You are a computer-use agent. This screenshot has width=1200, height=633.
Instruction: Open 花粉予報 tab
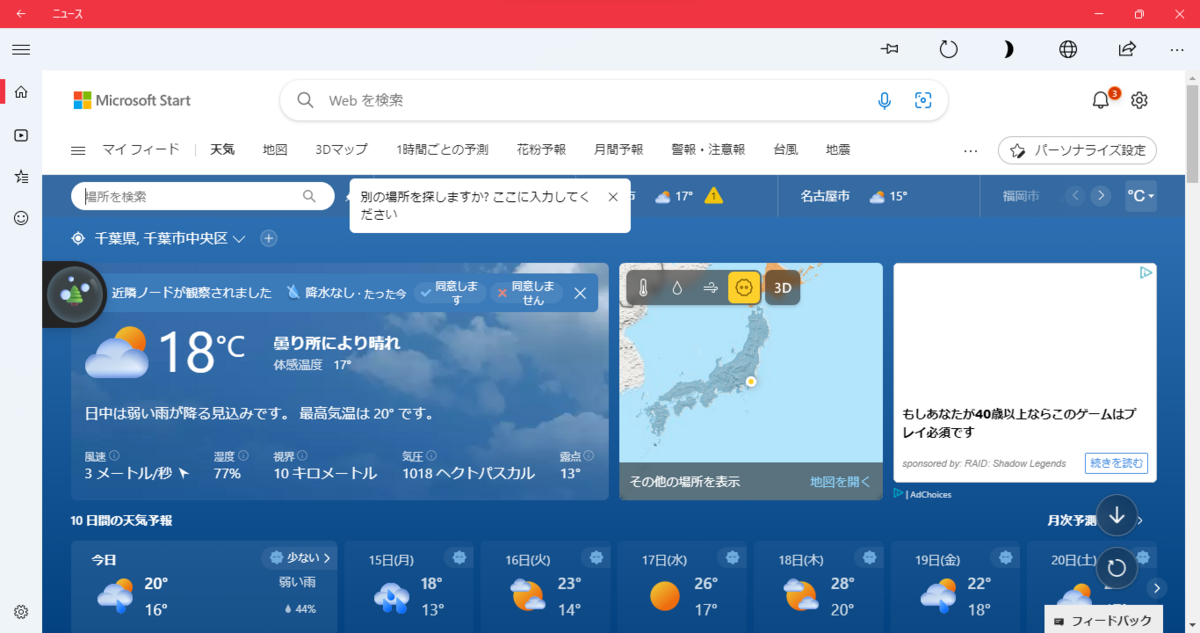coord(541,150)
